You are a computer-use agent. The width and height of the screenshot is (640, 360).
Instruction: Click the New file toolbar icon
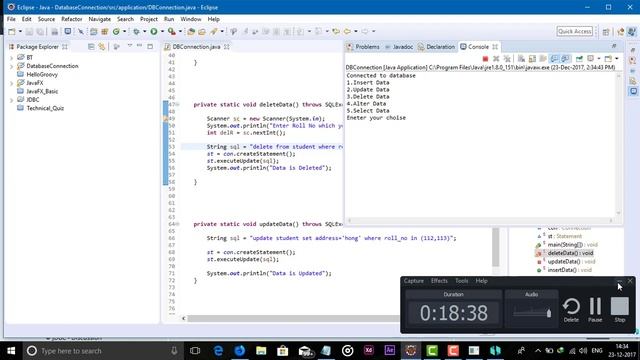point(11,31)
